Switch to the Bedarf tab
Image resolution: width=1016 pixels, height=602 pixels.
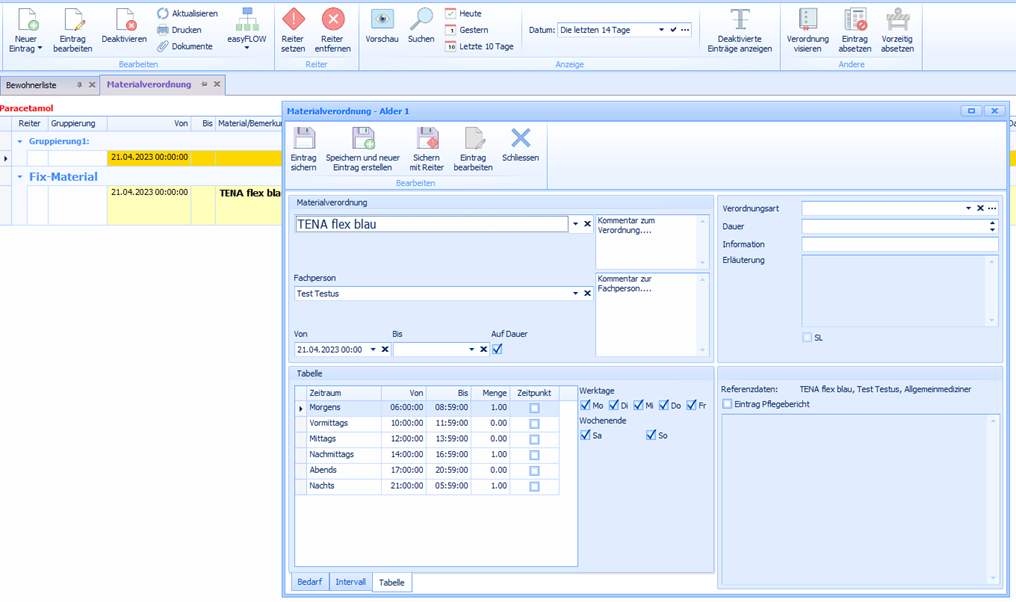pyautogui.click(x=309, y=582)
